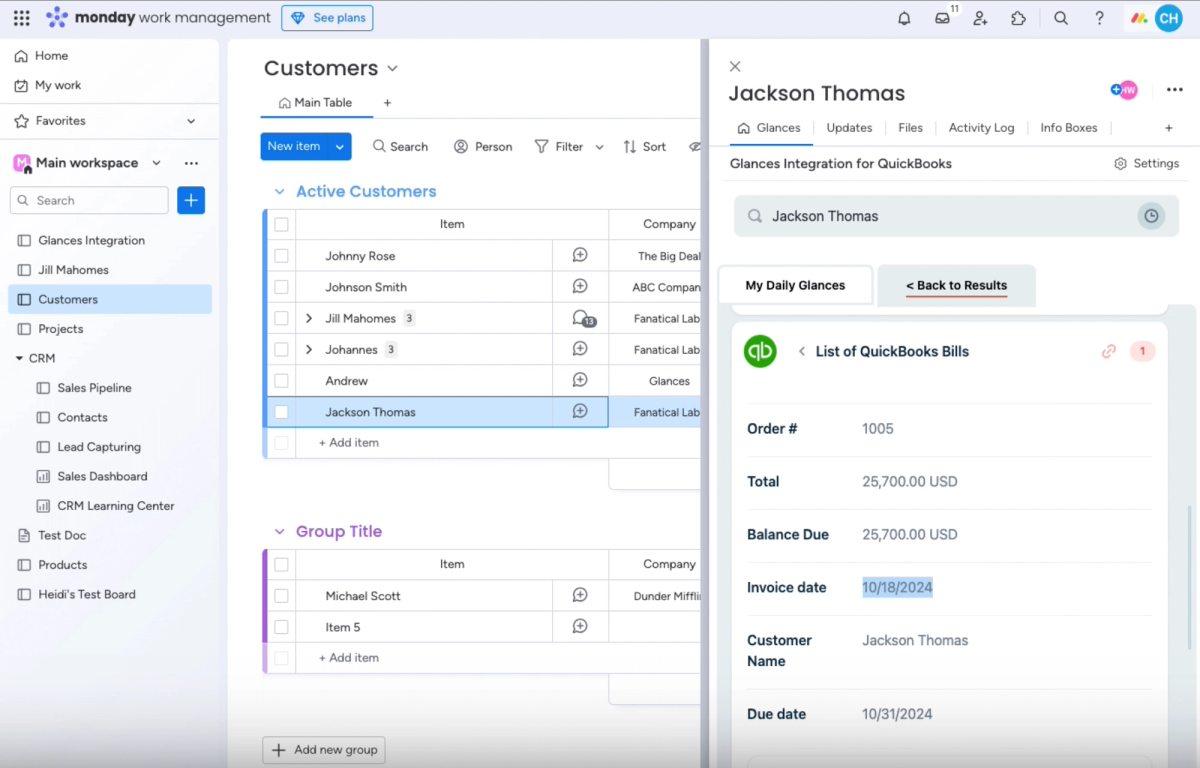Collapse the Active Customers group
The height and width of the screenshot is (768, 1200).
point(279,191)
